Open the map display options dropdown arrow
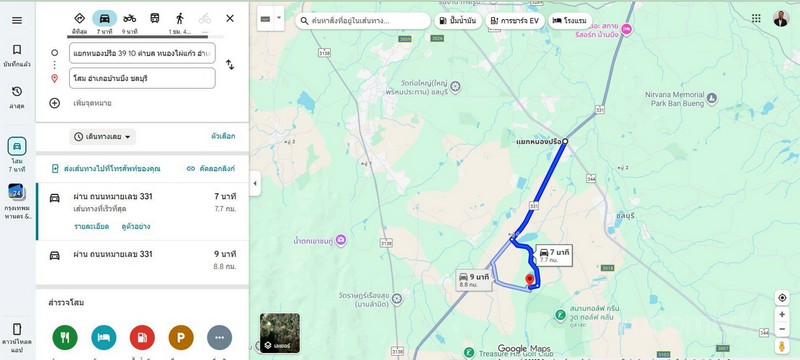Screen dimensions: 800x360 [279, 18]
